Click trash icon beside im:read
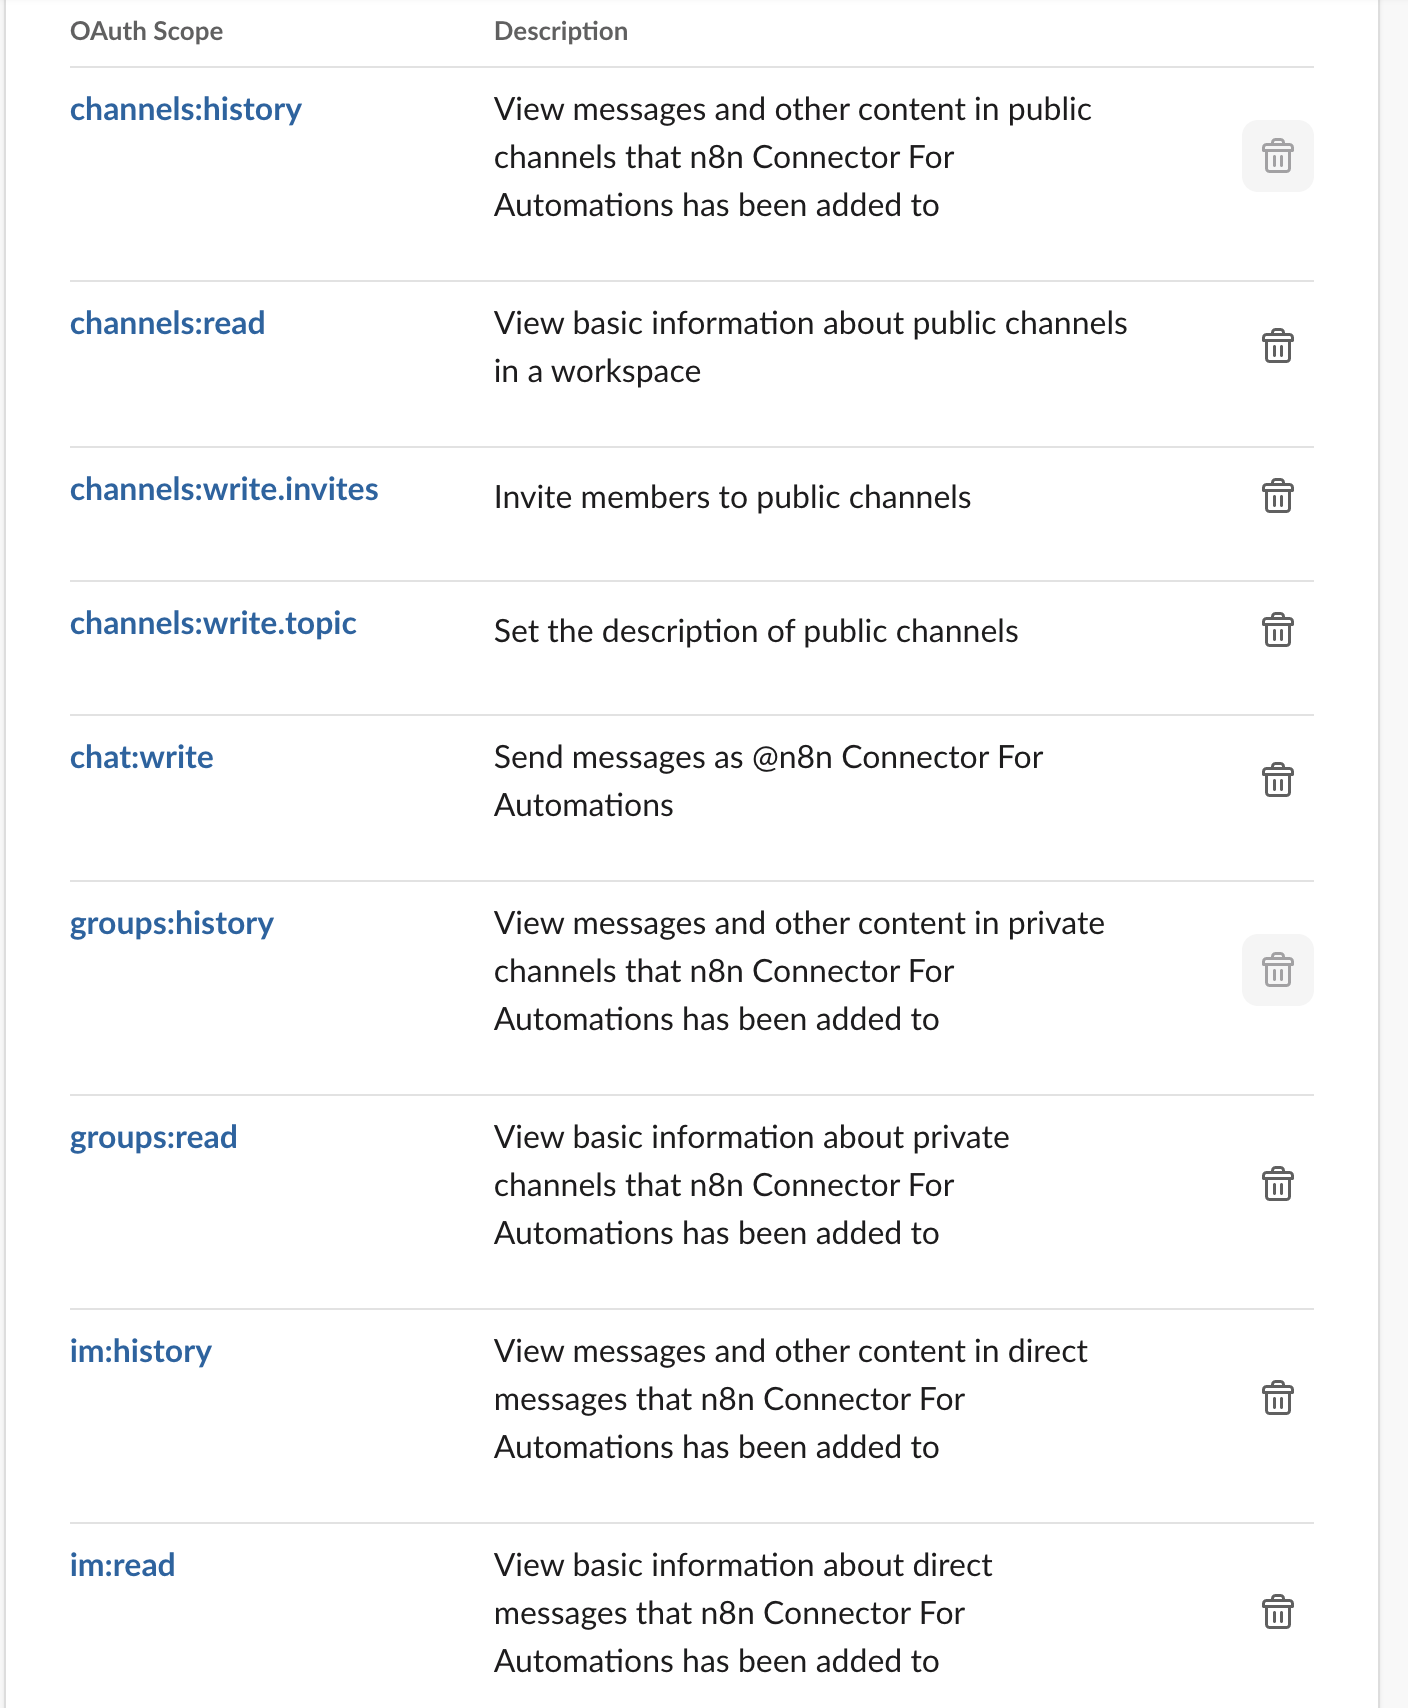Screen dimensions: 1408x1708 (x=1277, y=1612)
